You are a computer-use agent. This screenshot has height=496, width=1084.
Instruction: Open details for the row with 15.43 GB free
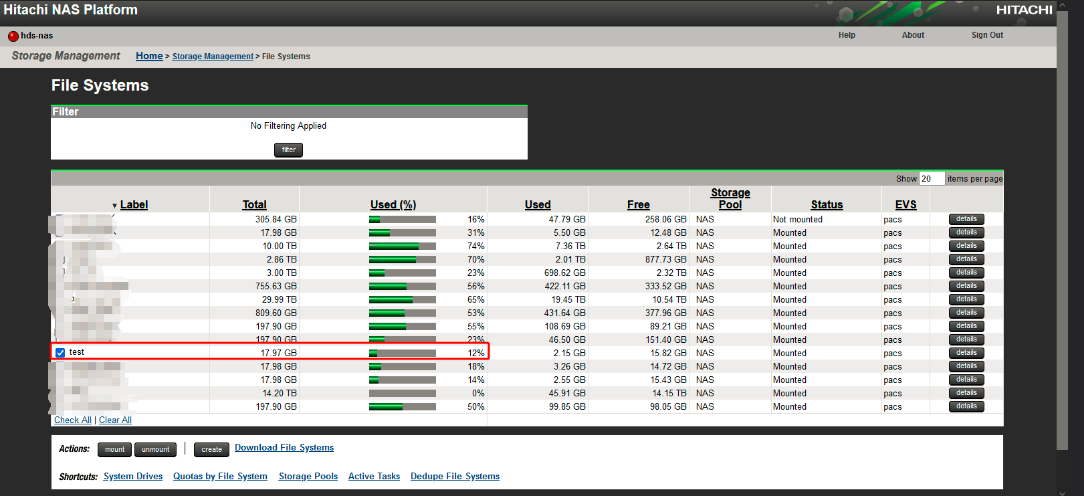[966, 380]
